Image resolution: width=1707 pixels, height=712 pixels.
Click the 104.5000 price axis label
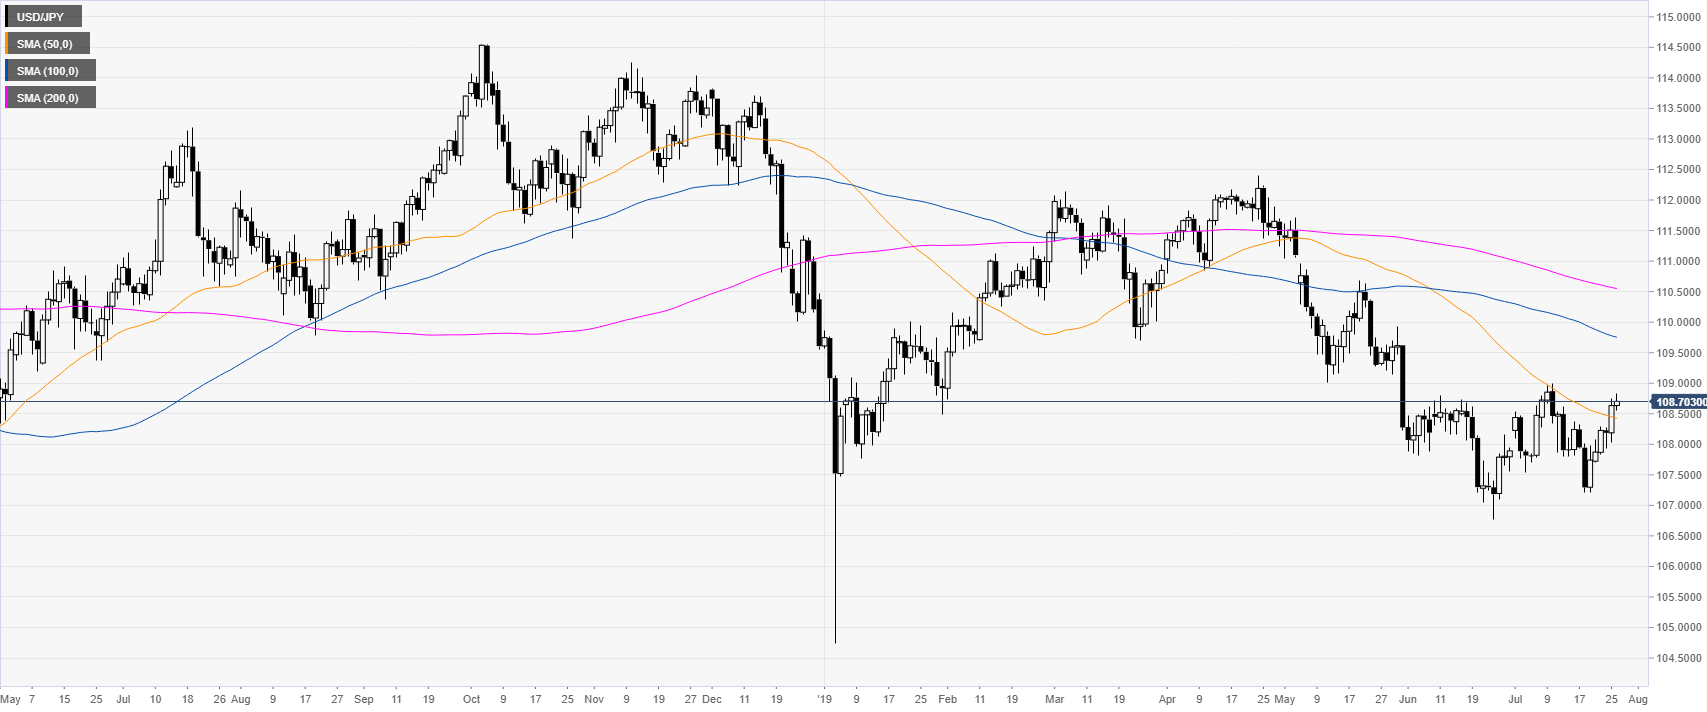point(1679,658)
